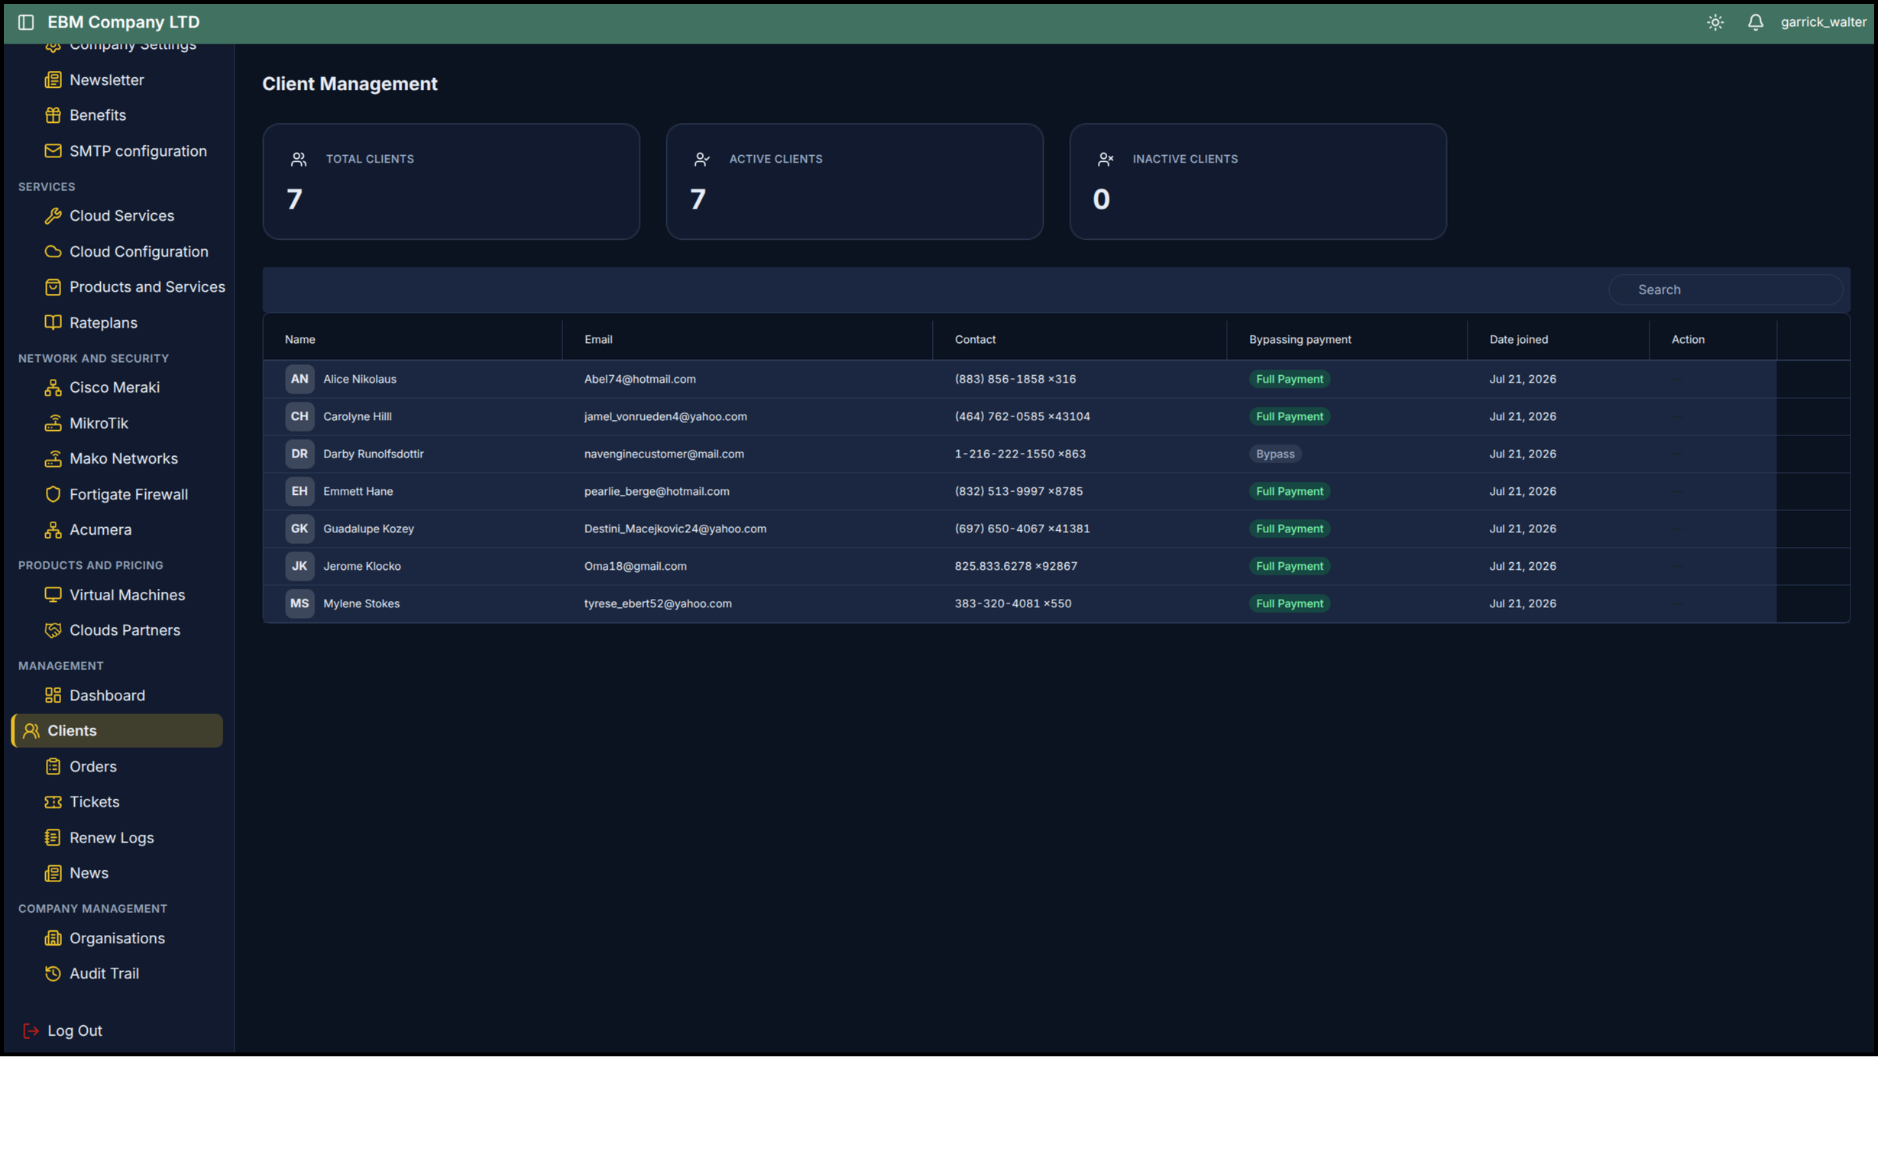Click the EBM Company LTD title

point(124,22)
